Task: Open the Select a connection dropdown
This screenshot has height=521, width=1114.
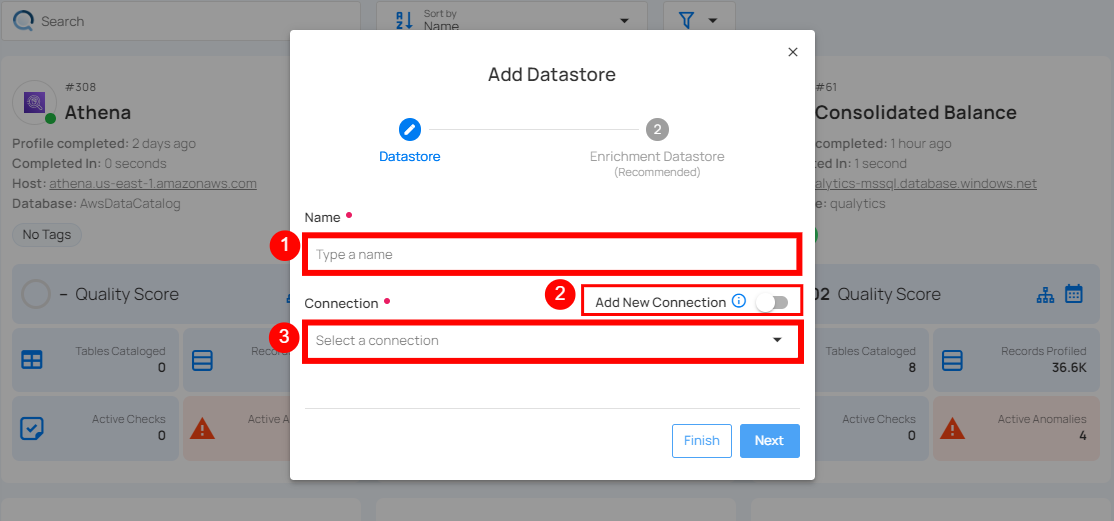Action: click(552, 341)
